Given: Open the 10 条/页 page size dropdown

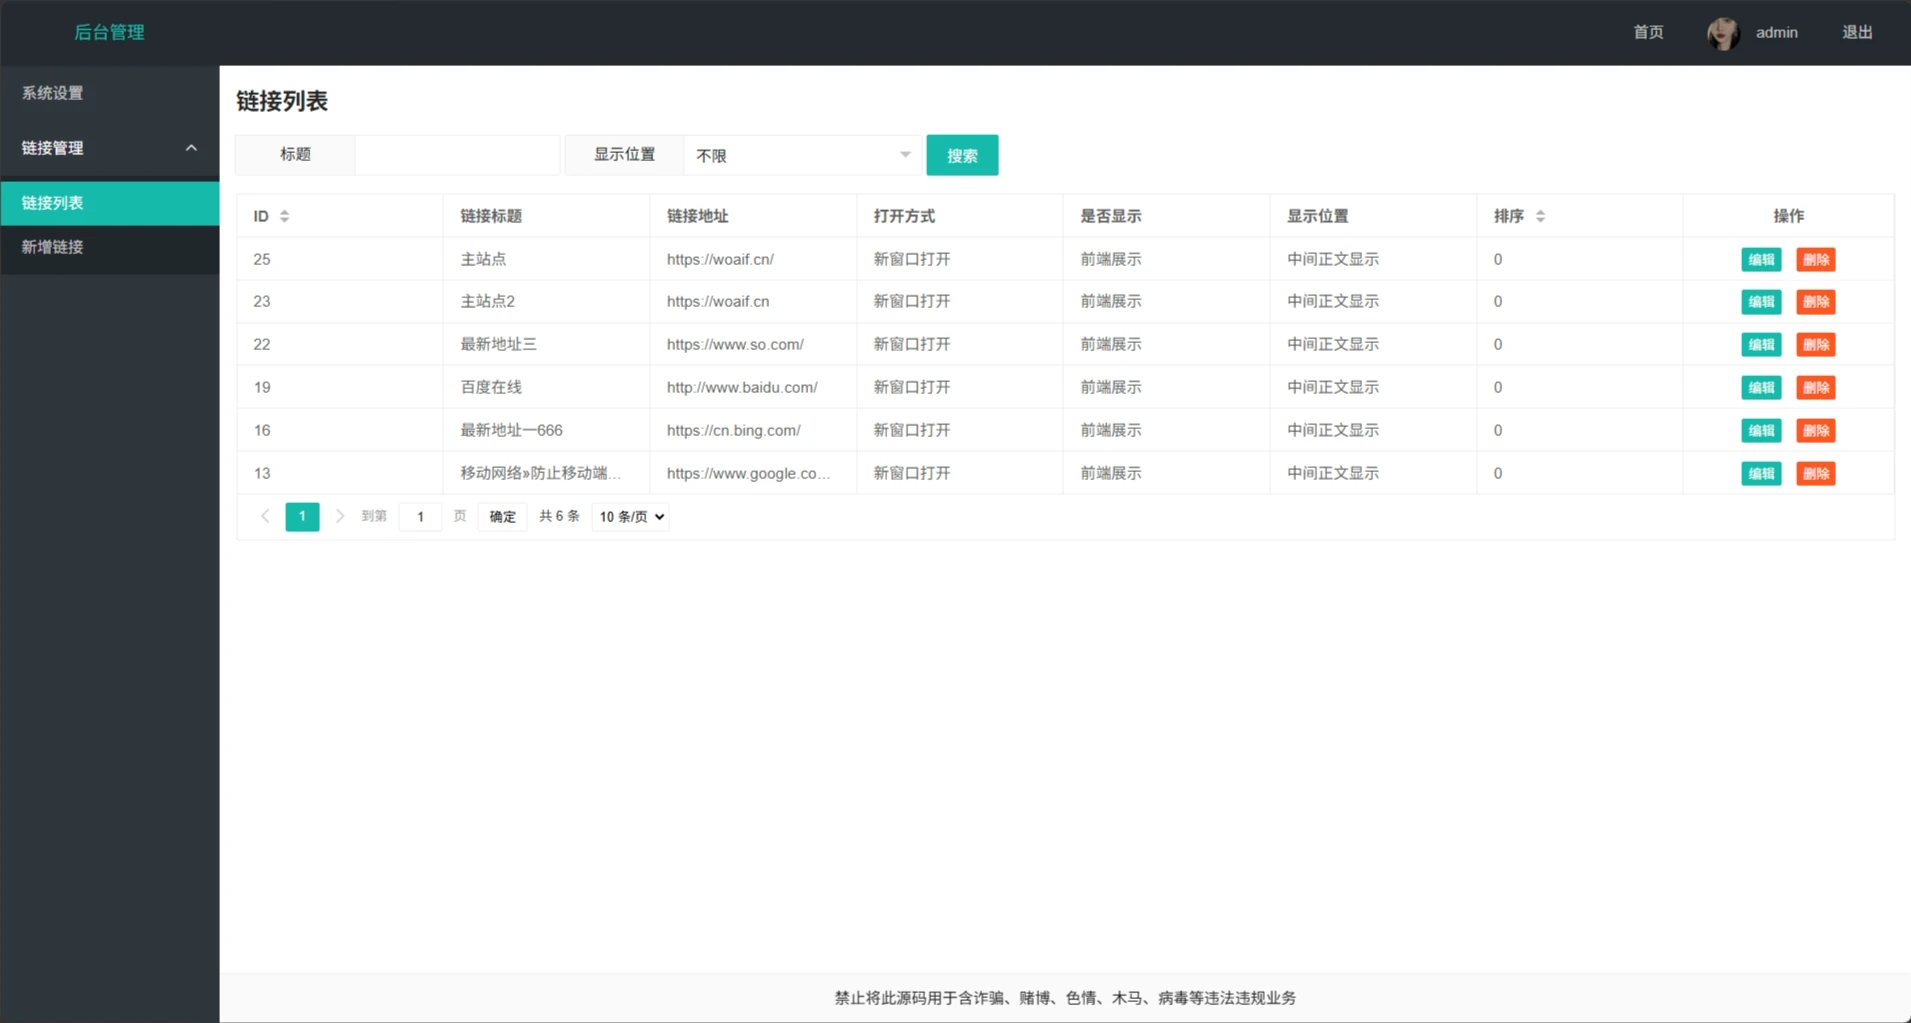Looking at the screenshot, I should [x=630, y=517].
